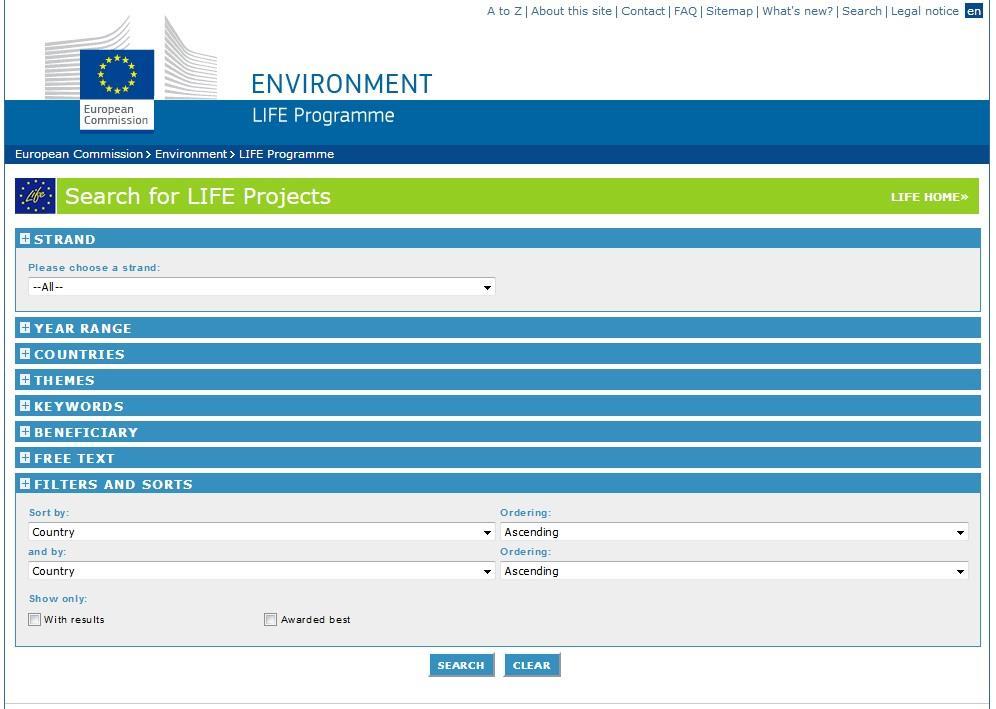The width and height of the screenshot is (996, 709).
Task: Click the LIFE logo beside search title
Action: tap(36, 196)
